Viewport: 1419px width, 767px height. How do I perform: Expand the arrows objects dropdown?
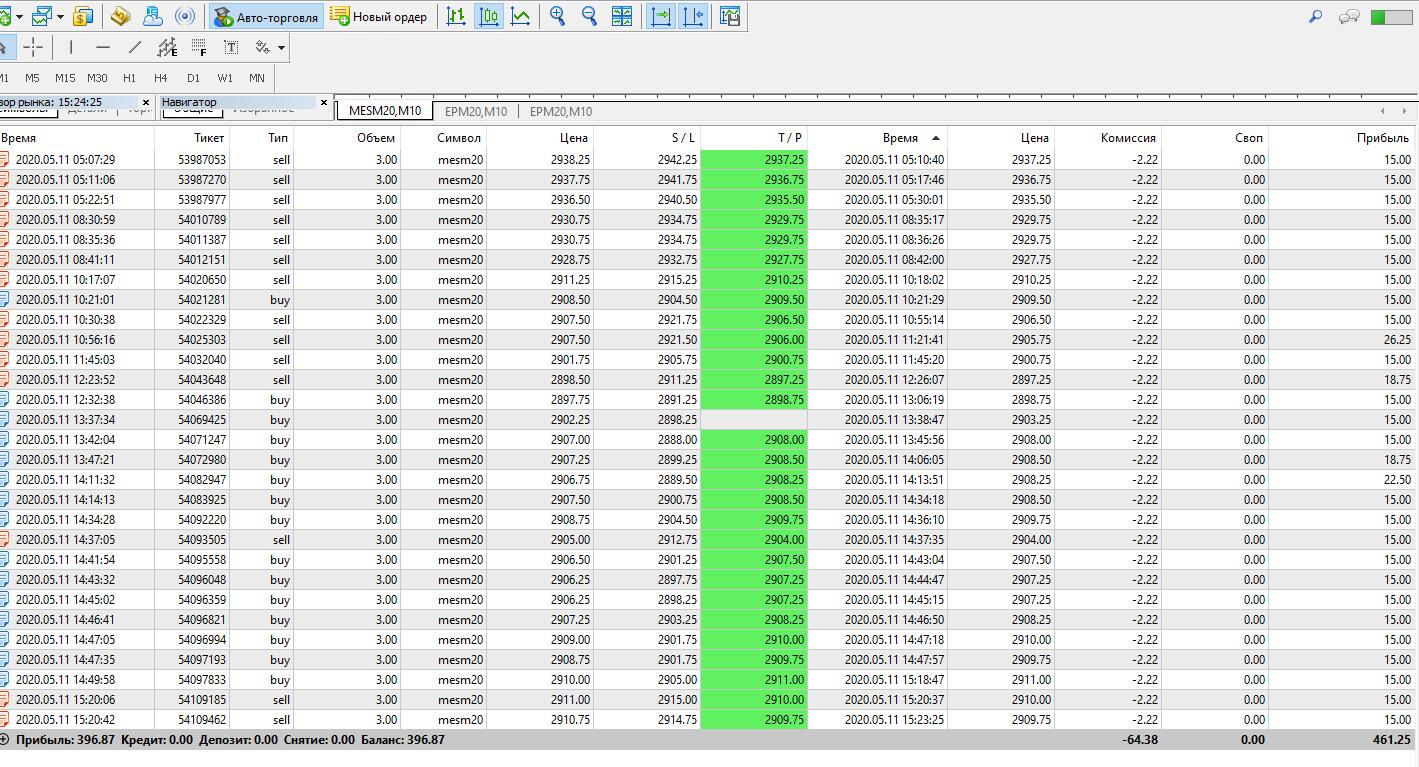pyautogui.click(x=282, y=47)
